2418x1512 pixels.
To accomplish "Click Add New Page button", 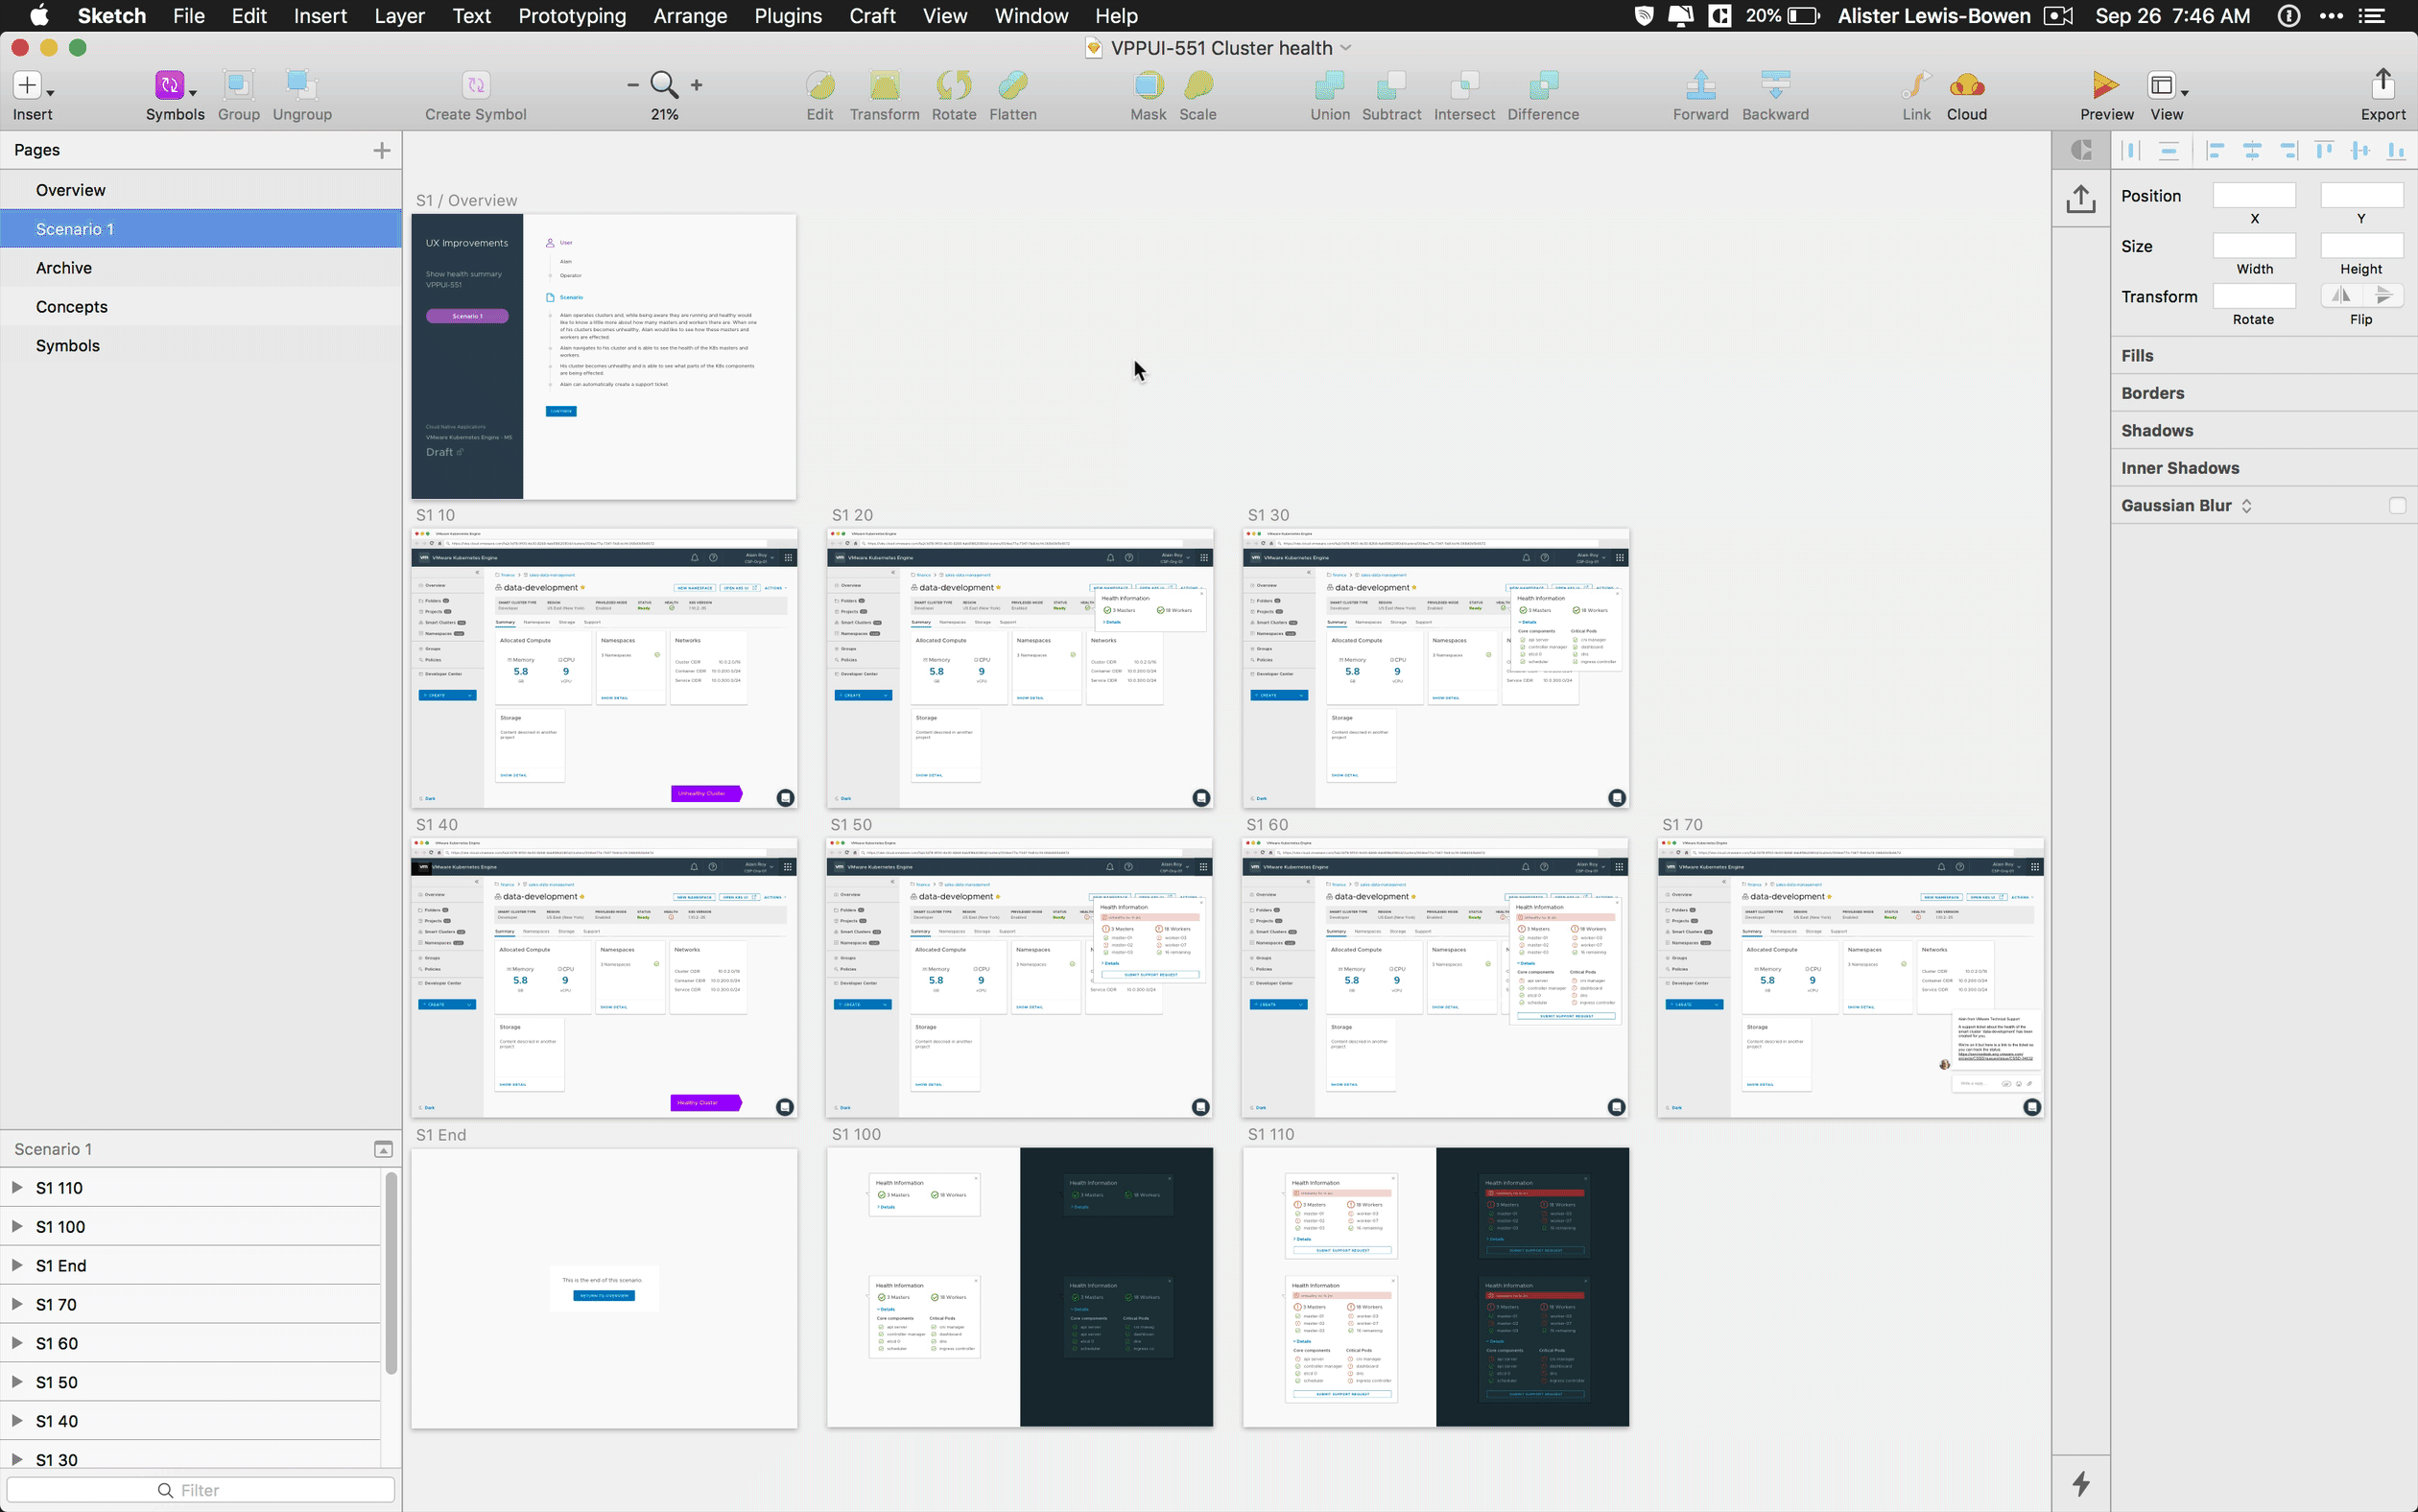I will [382, 150].
